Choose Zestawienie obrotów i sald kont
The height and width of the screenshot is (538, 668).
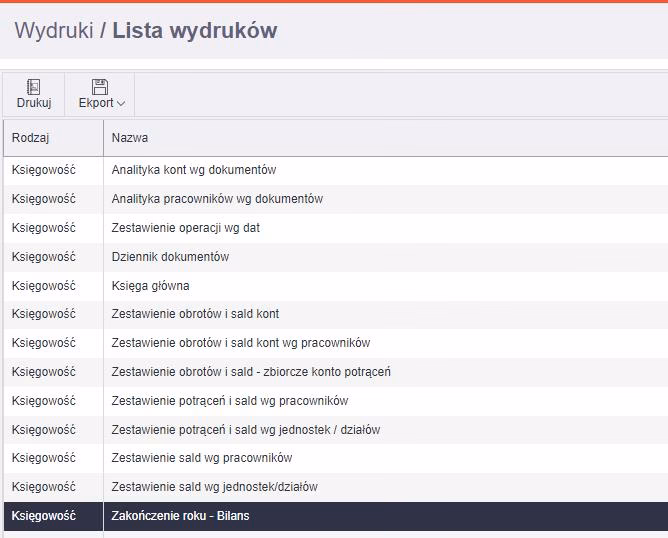pos(336,314)
